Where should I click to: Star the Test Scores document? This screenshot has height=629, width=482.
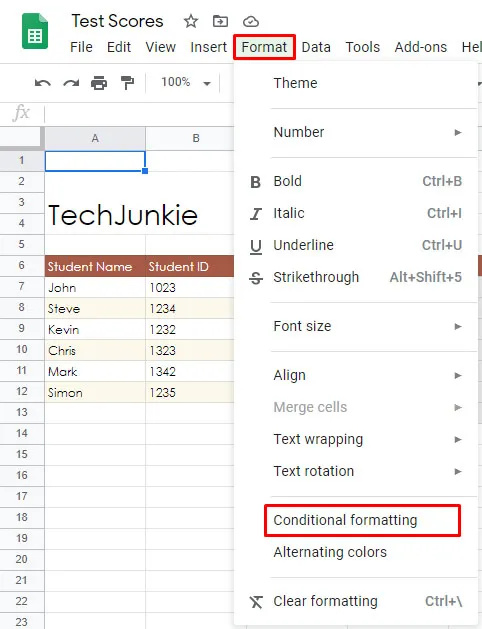[191, 21]
